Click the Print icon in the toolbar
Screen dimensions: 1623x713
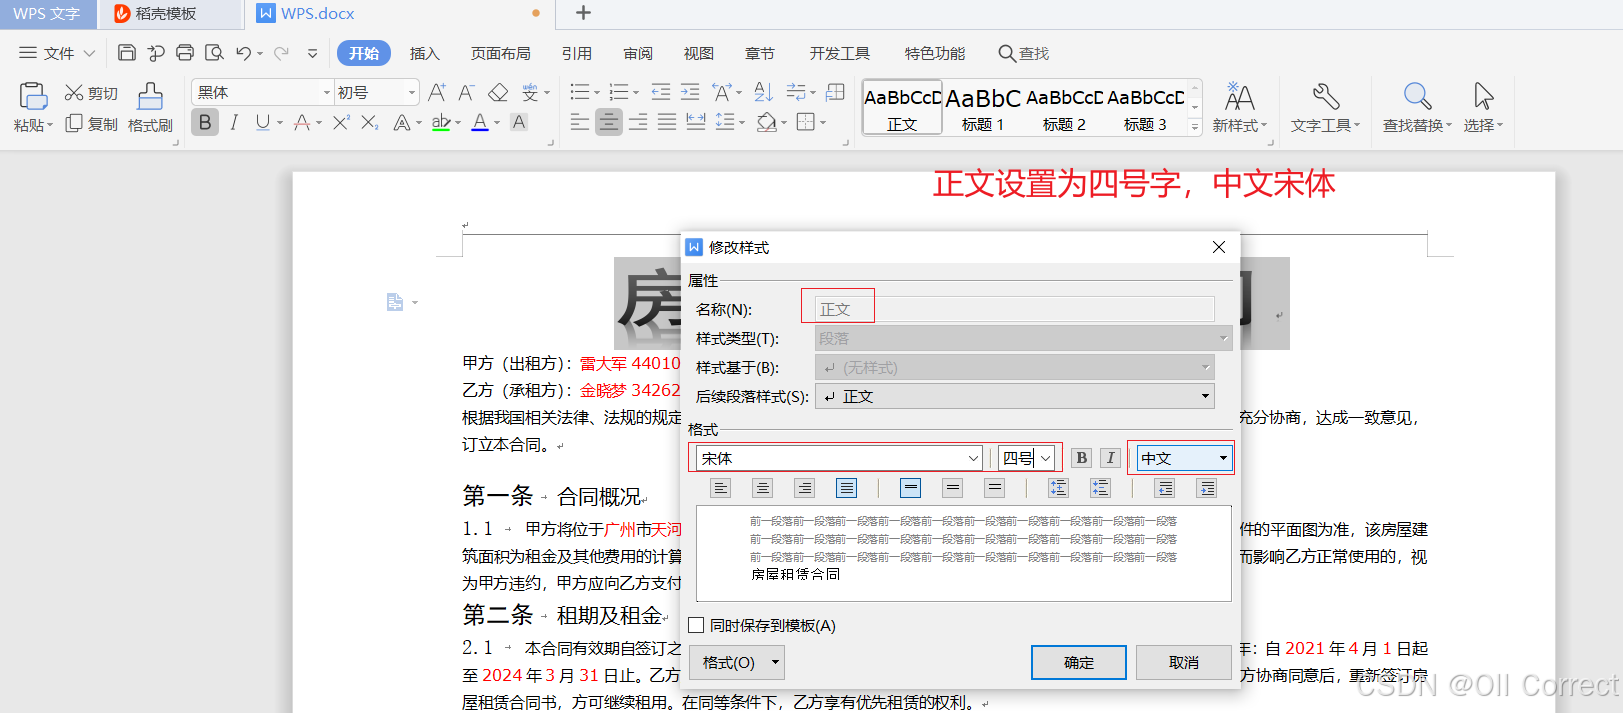point(185,53)
